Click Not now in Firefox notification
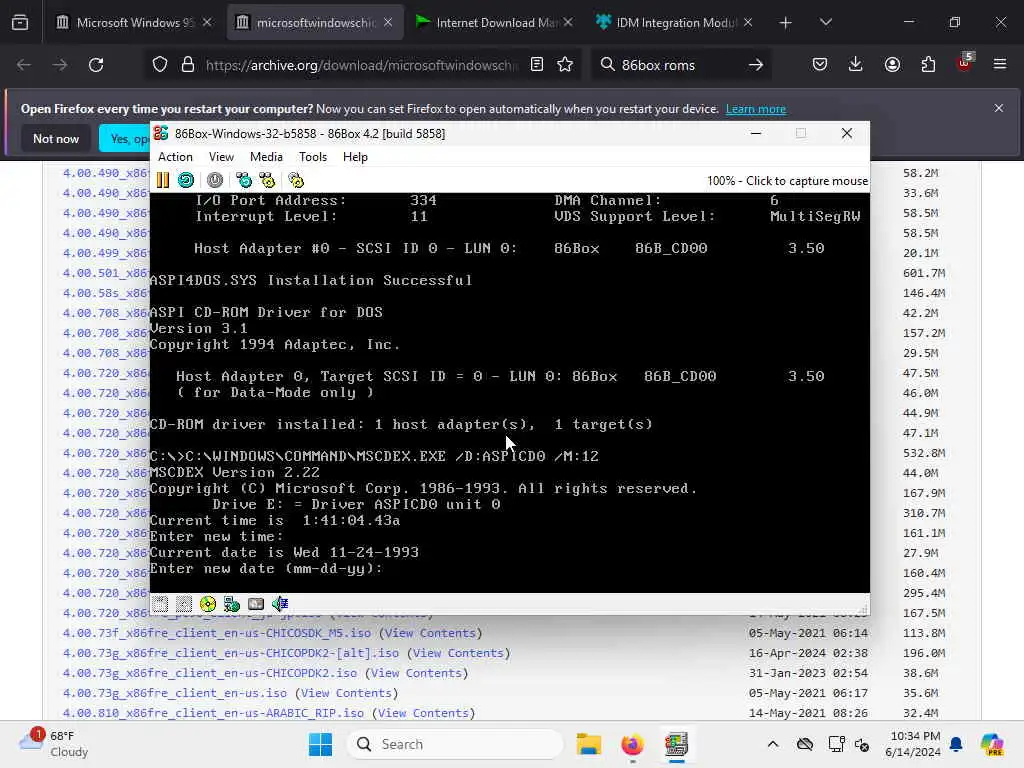Image resolution: width=1024 pixels, height=768 pixels. 56,138
